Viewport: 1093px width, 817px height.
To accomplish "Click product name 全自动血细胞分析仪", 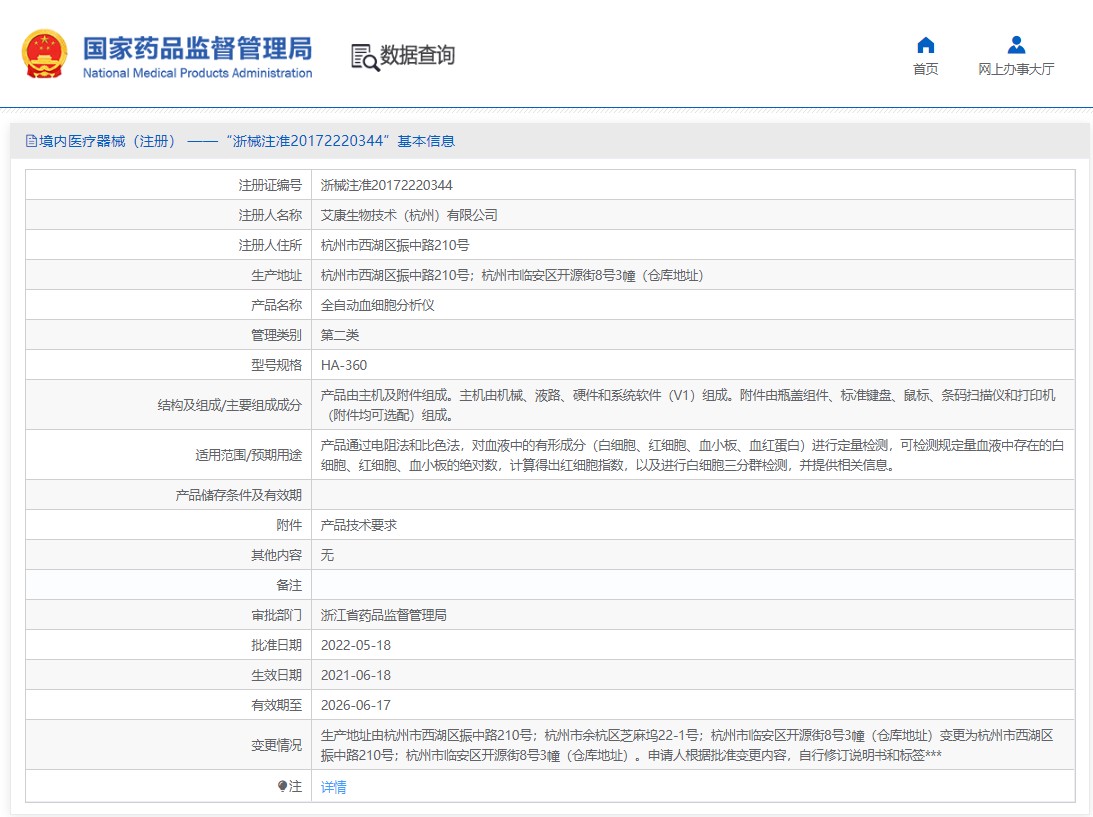I will click(x=377, y=305).
